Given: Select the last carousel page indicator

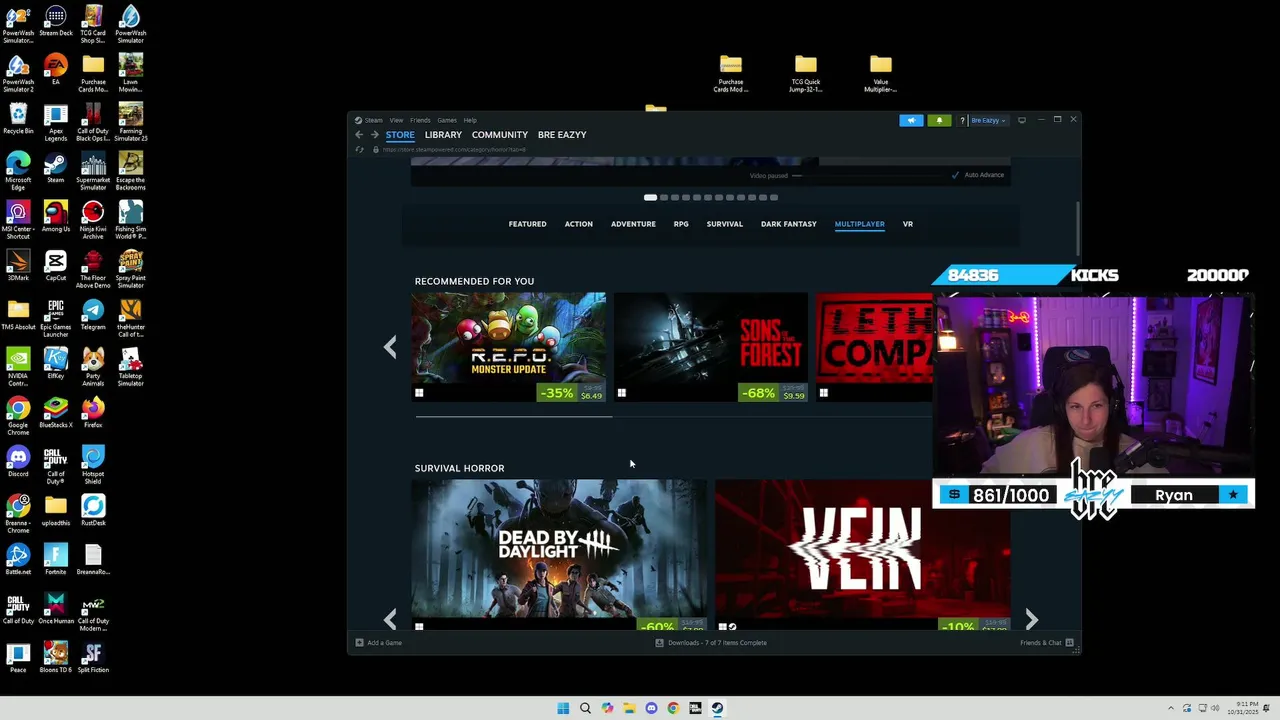Looking at the screenshot, I should (x=774, y=197).
